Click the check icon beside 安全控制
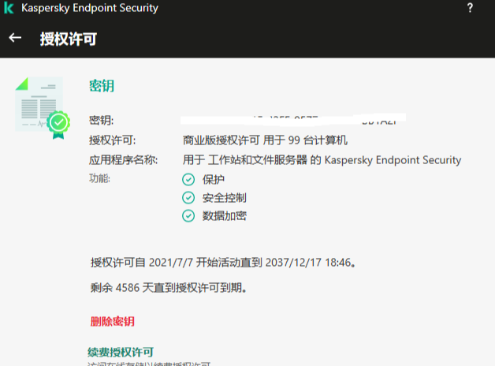This screenshot has width=495, height=366. pyautogui.click(x=188, y=198)
